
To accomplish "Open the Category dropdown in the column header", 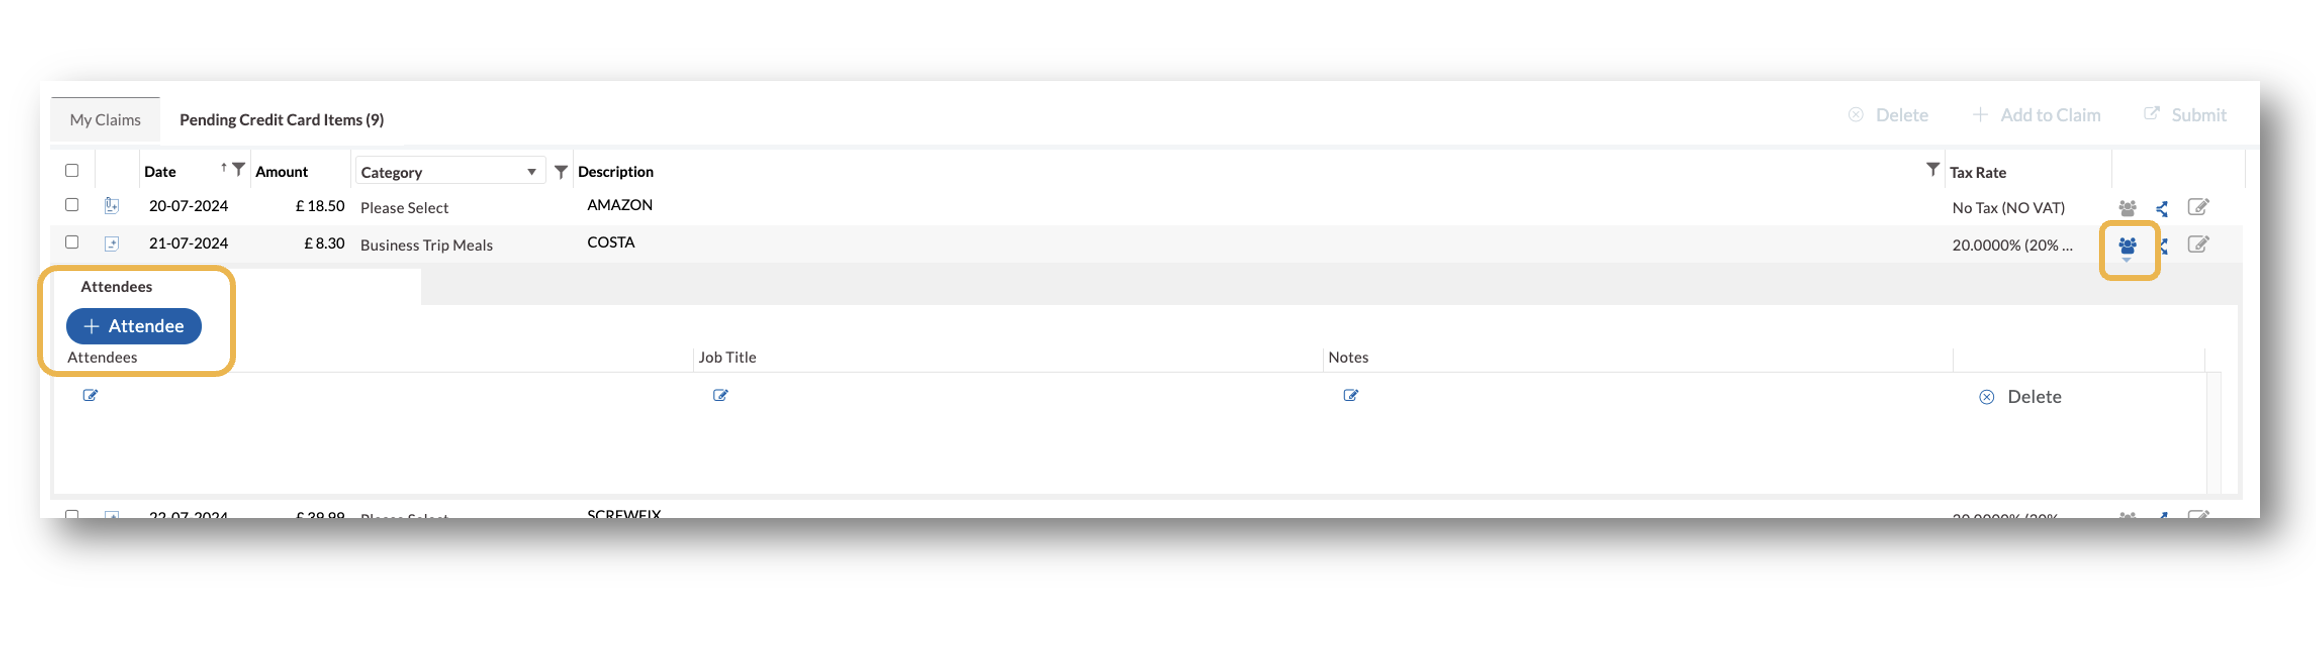I will (533, 170).
